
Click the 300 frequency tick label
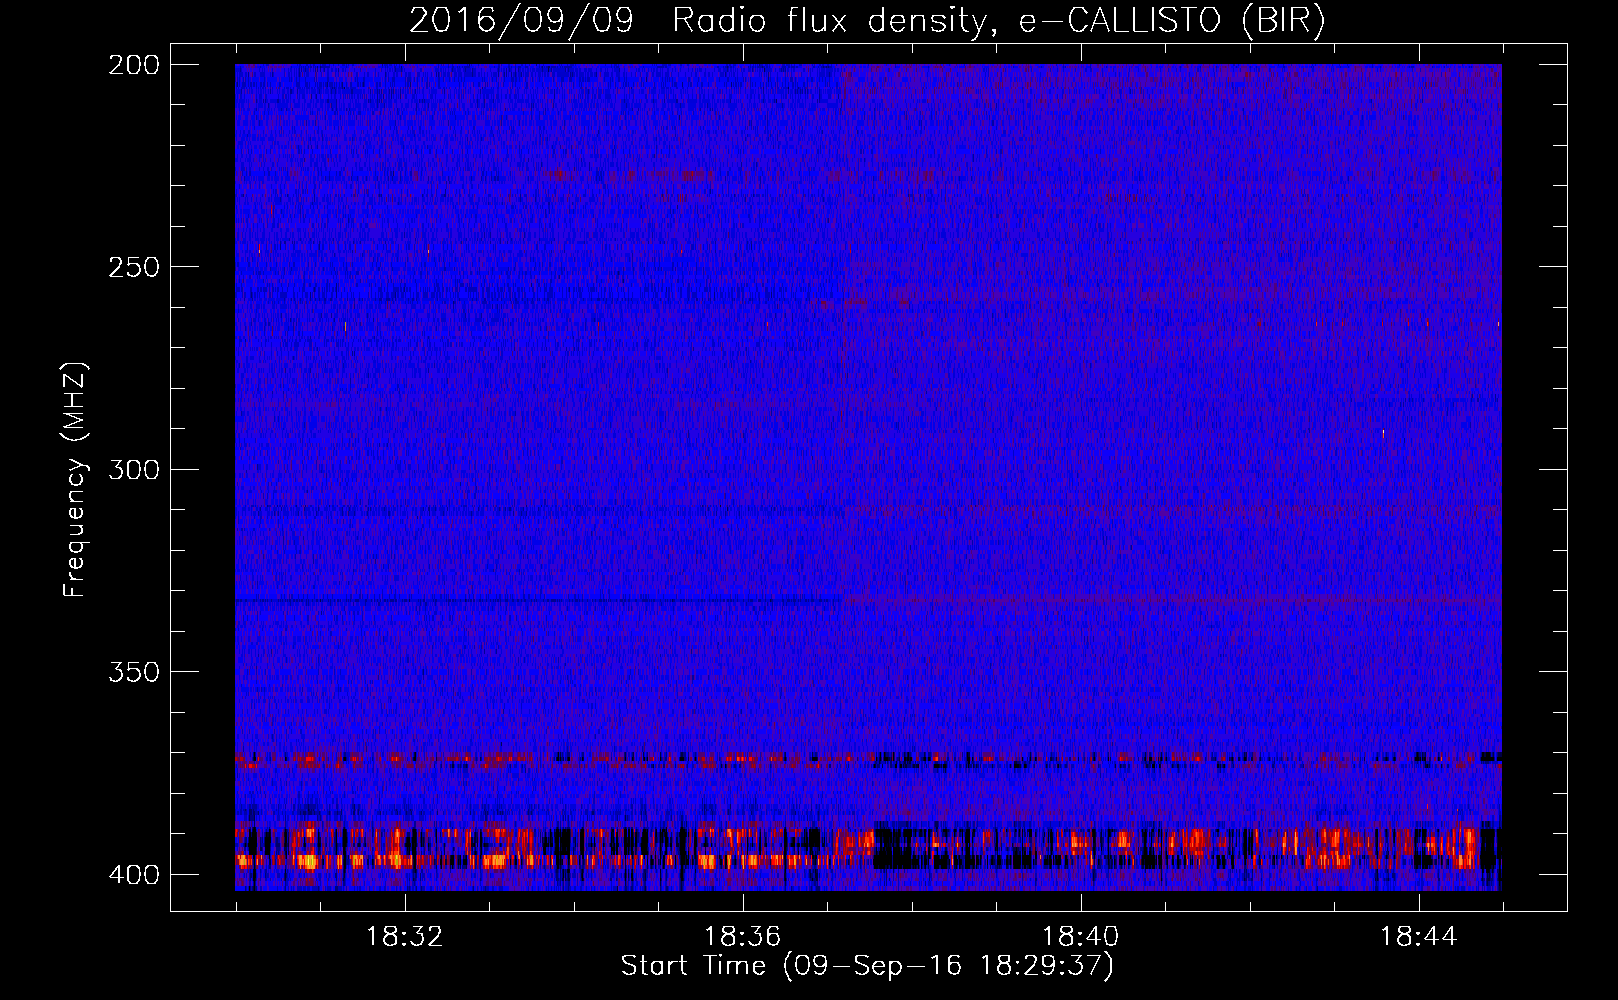(x=133, y=469)
